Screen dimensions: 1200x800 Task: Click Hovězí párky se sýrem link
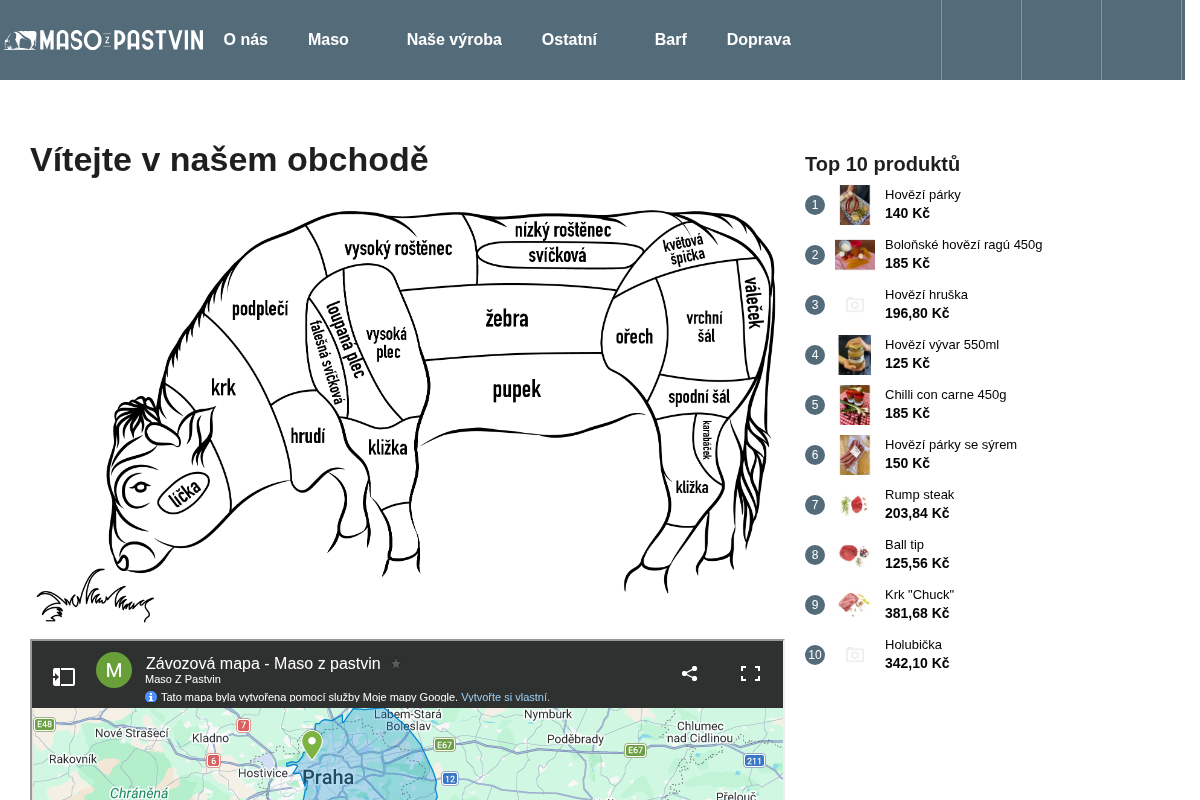point(951,445)
